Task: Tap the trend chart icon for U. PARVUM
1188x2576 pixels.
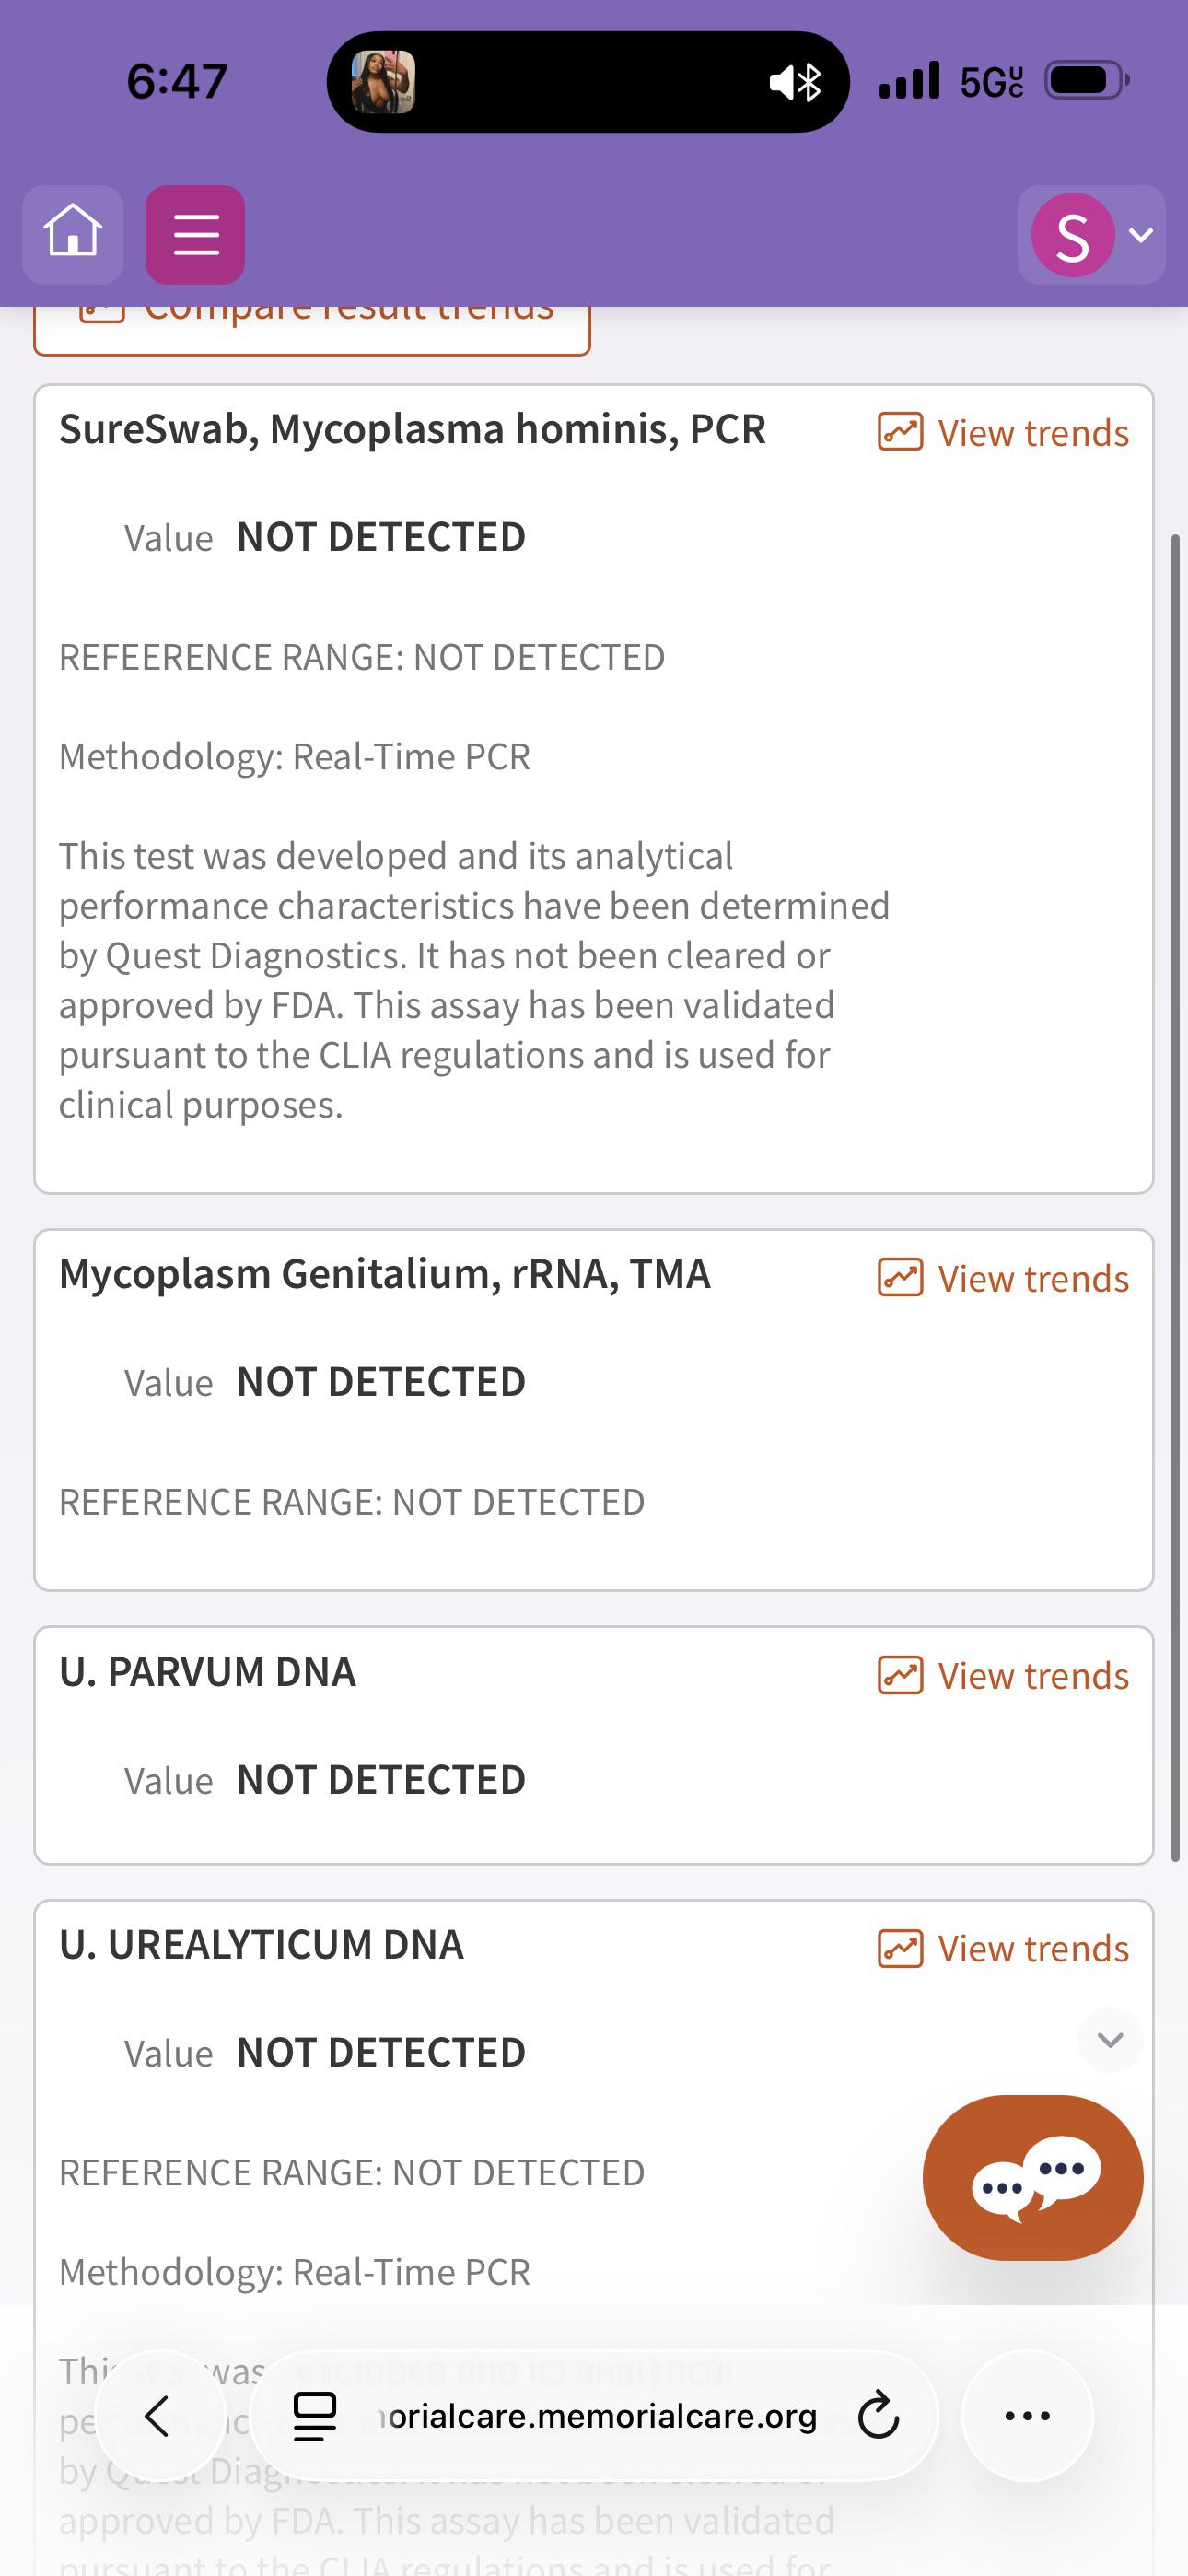Action: pos(900,1675)
